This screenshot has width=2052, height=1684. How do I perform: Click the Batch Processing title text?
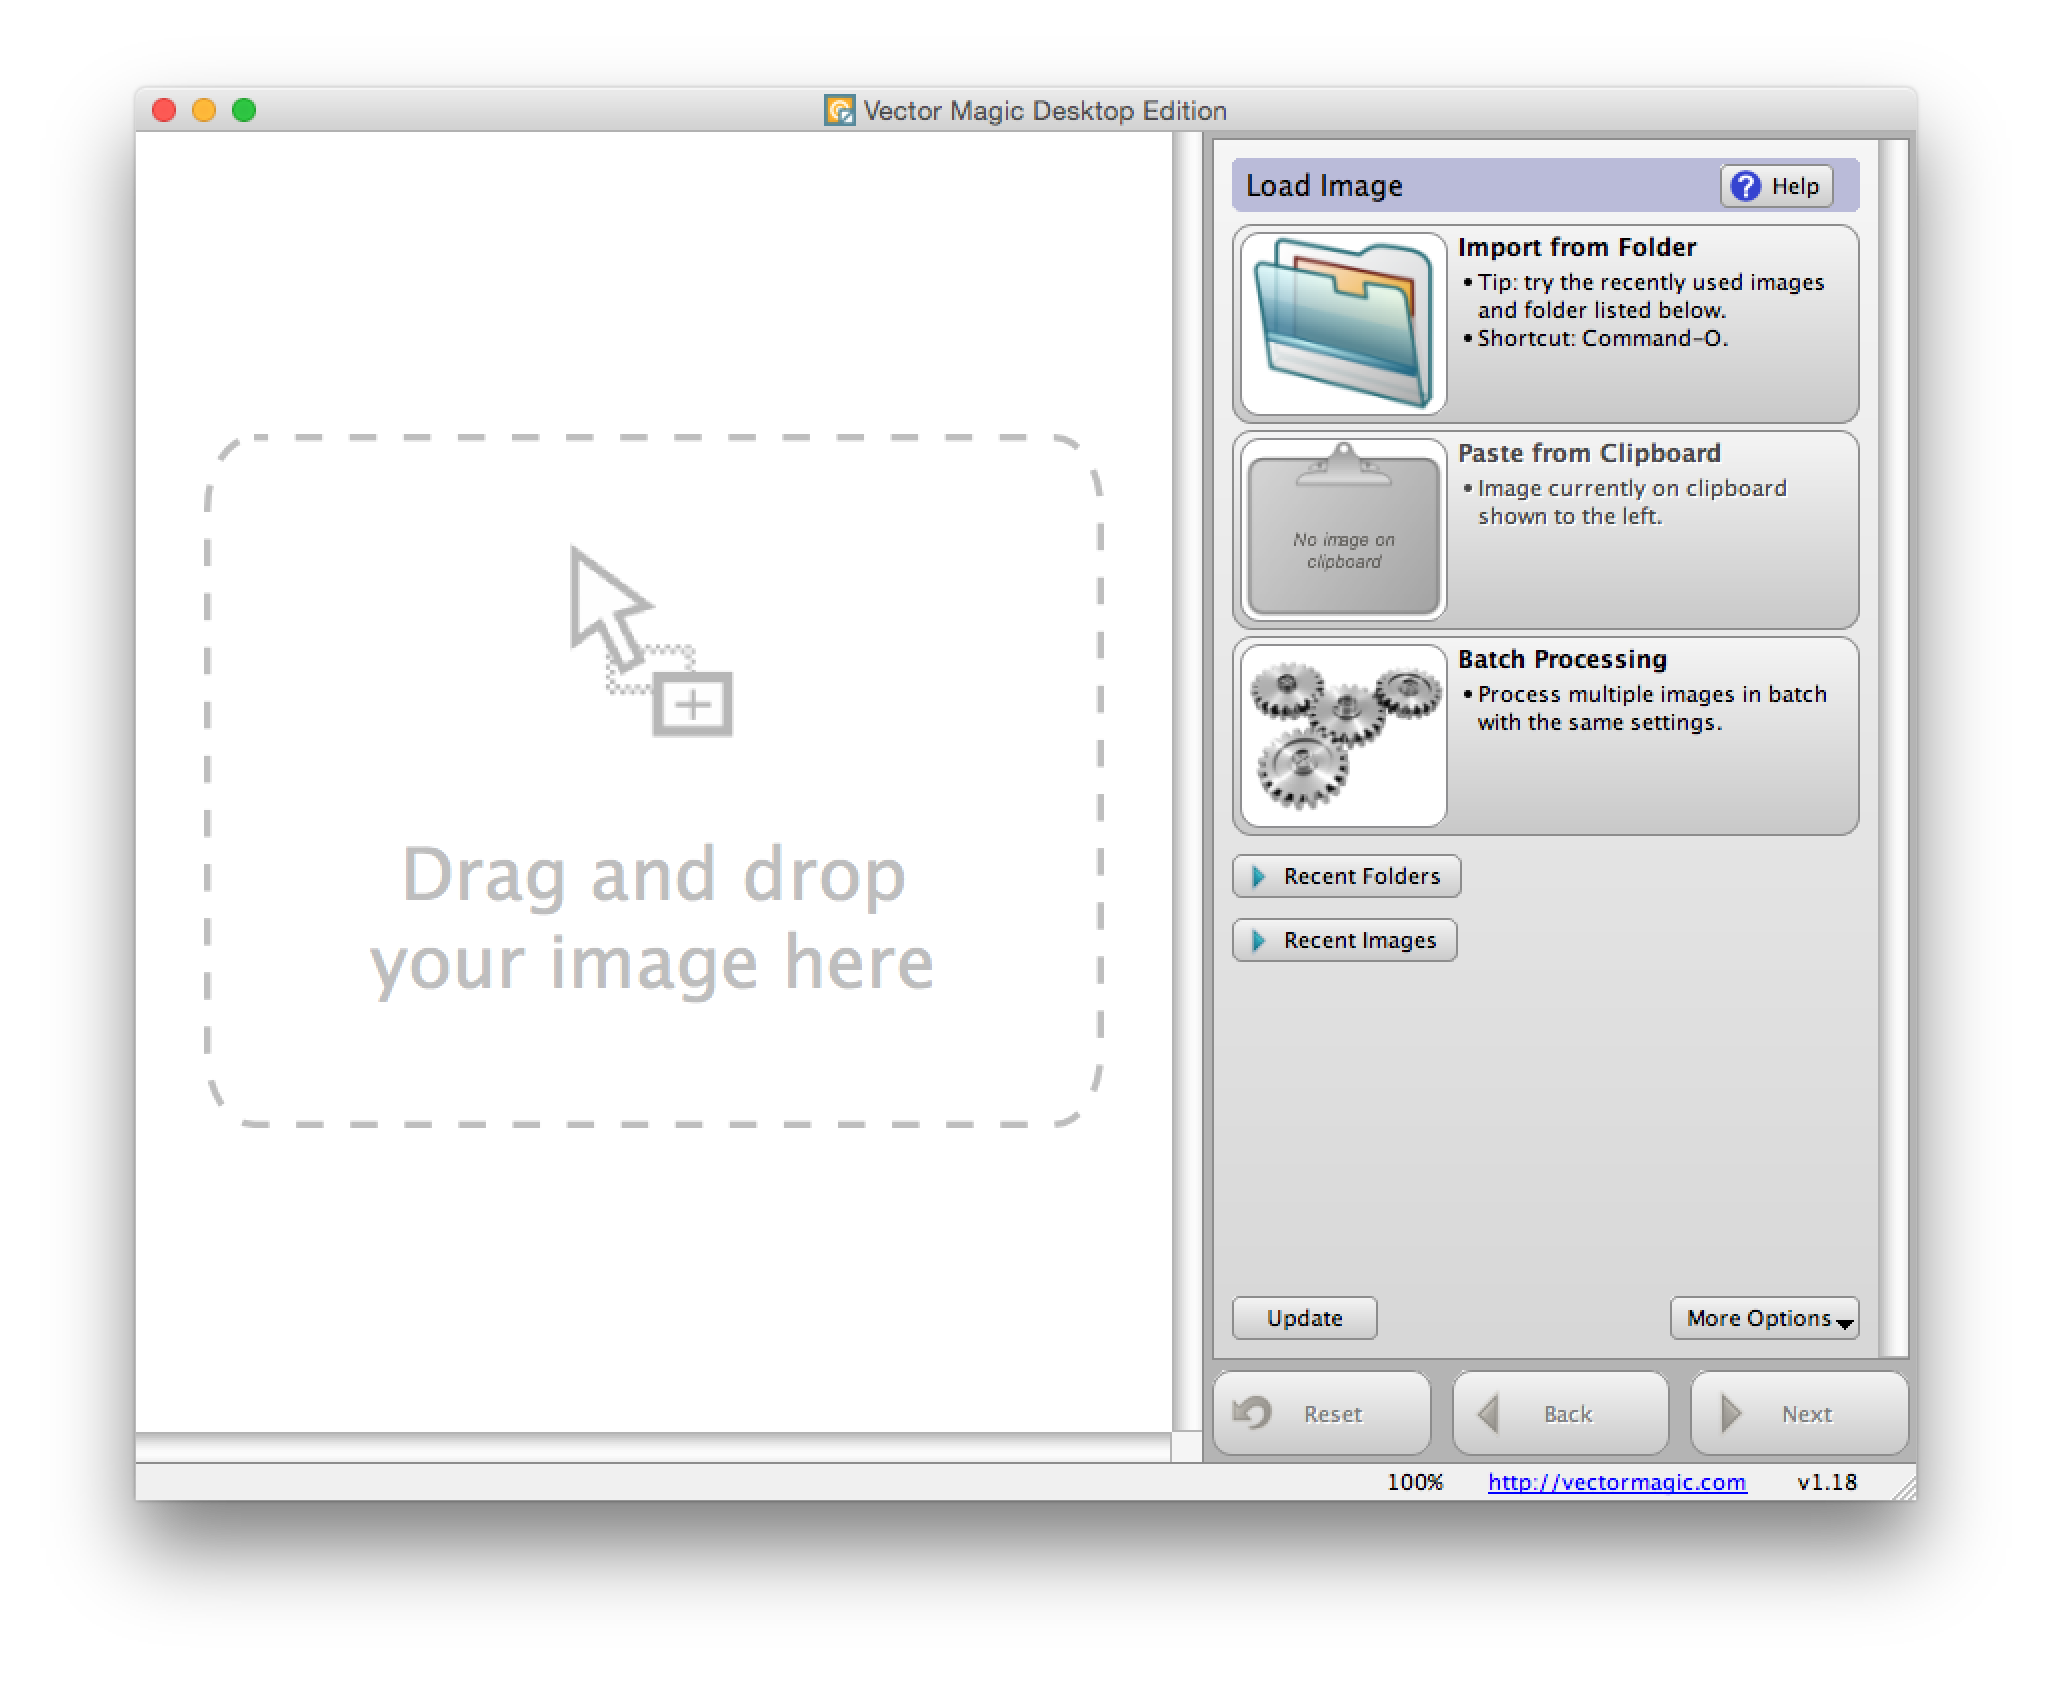point(1562,659)
